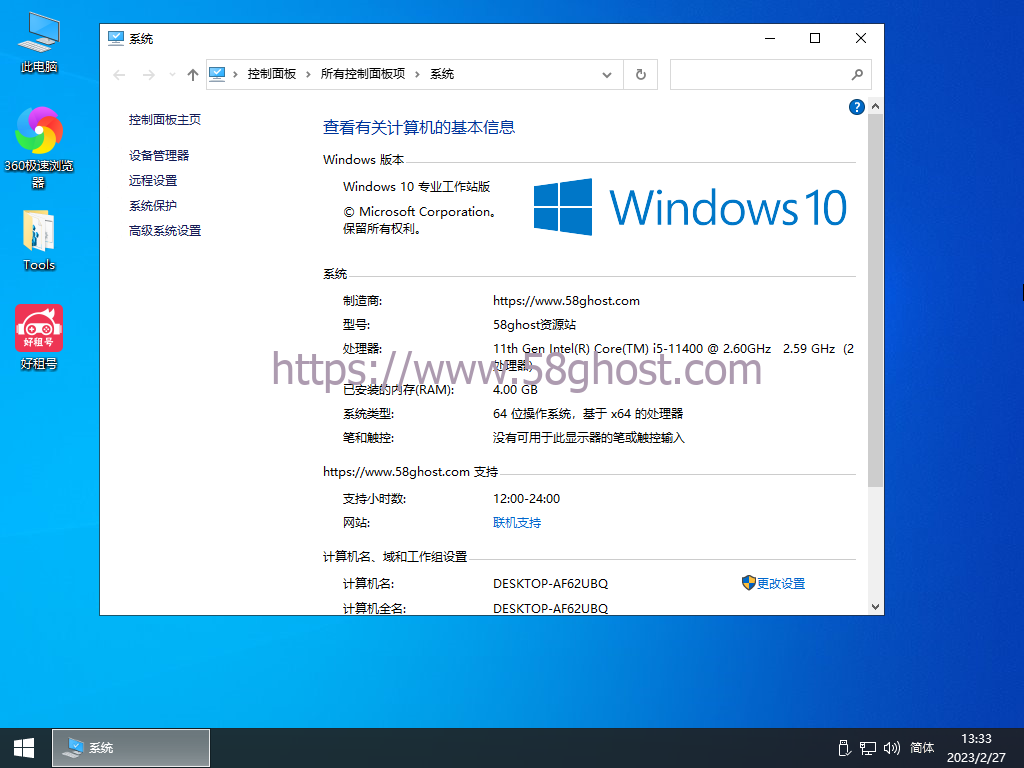Open 高级系统设置 from the sidebar
The height and width of the screenshot is (768, 1024).
click(165, 231)
